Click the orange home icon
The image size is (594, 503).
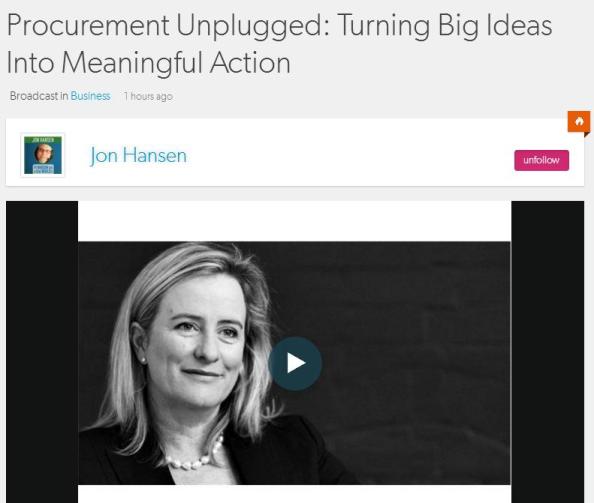point(579,122)
